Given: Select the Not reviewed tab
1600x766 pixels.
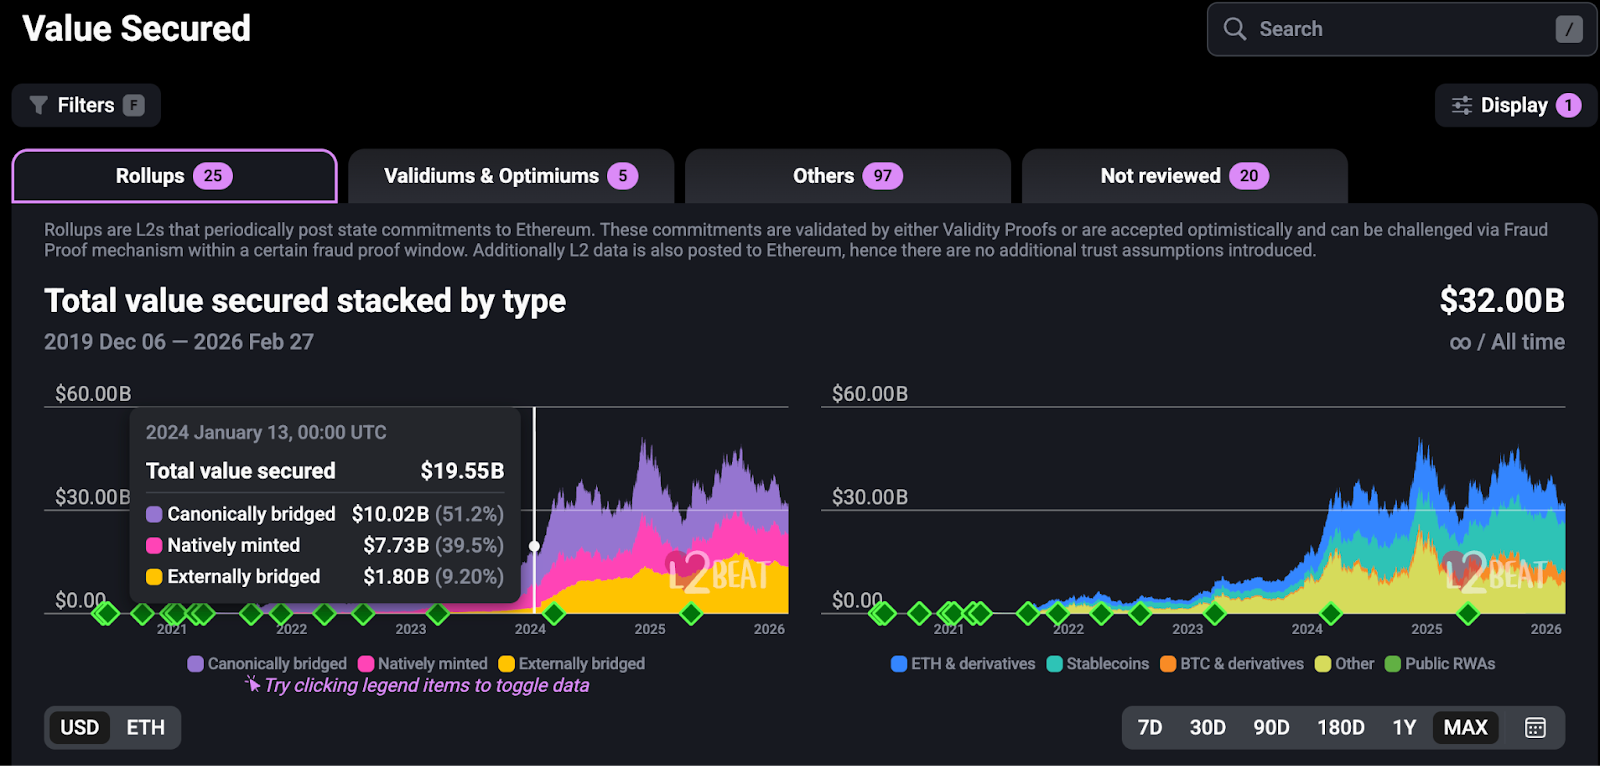Looking at the screenshot, I should point(1184,176).
